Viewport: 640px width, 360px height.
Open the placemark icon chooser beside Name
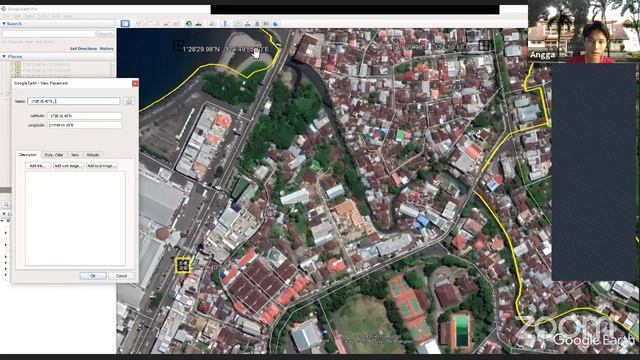(x=129, y=101)
